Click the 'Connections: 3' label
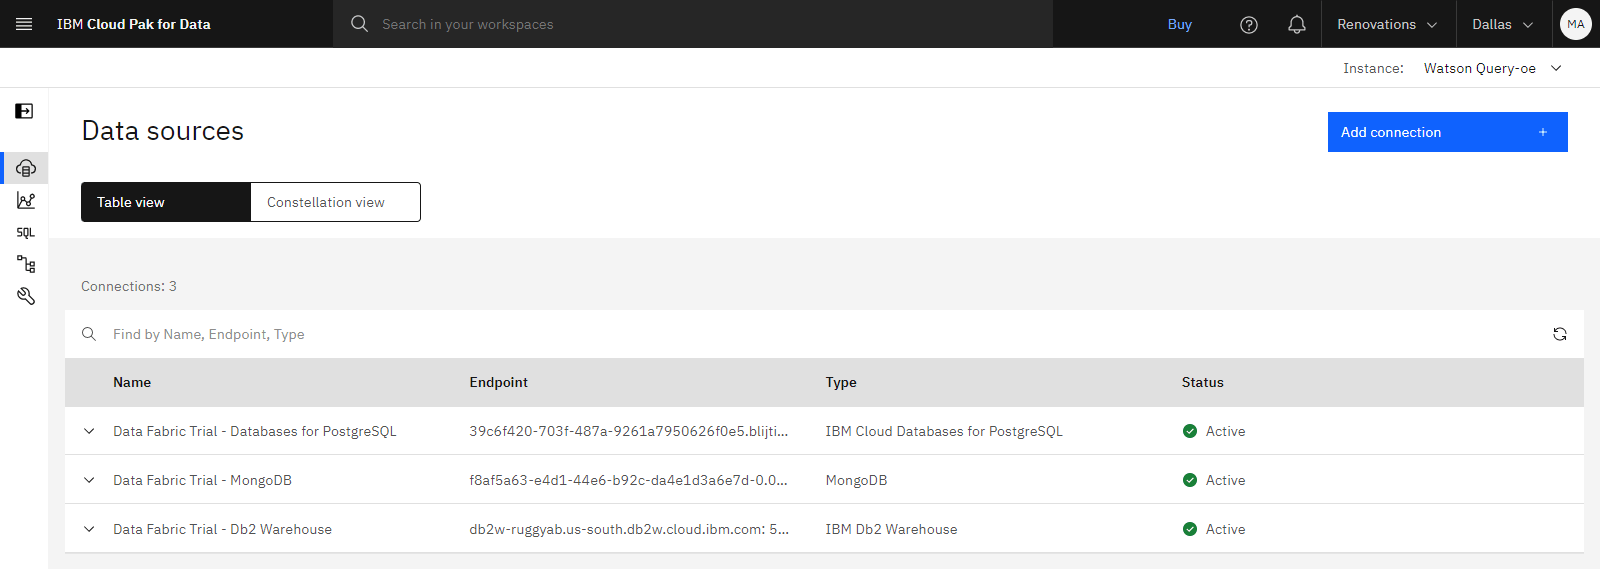This screenshot has height=569, width=1600. click(129, 286)
